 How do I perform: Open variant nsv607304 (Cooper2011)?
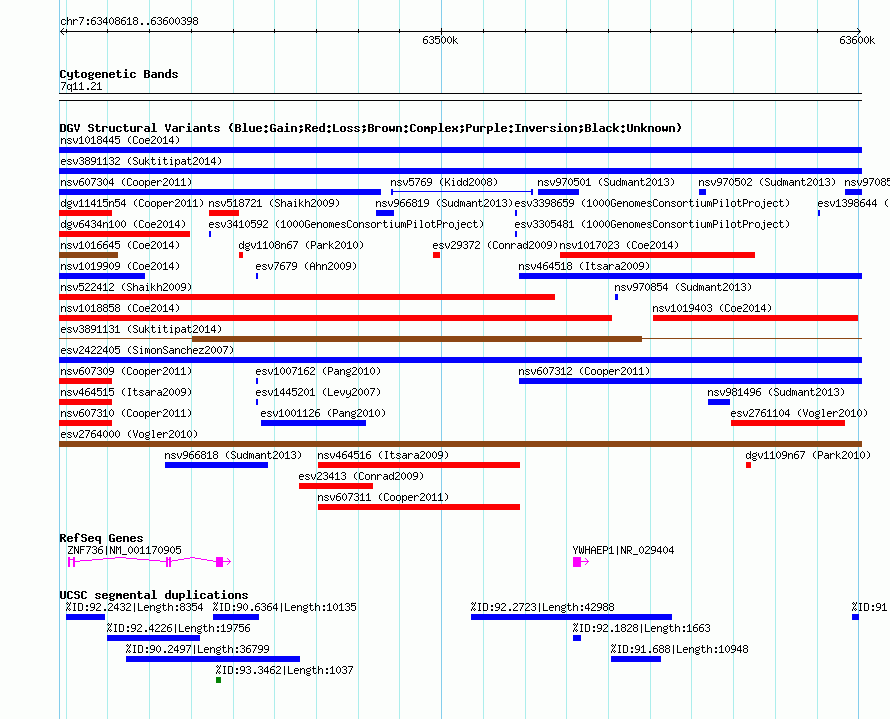(x=220, y=192)
